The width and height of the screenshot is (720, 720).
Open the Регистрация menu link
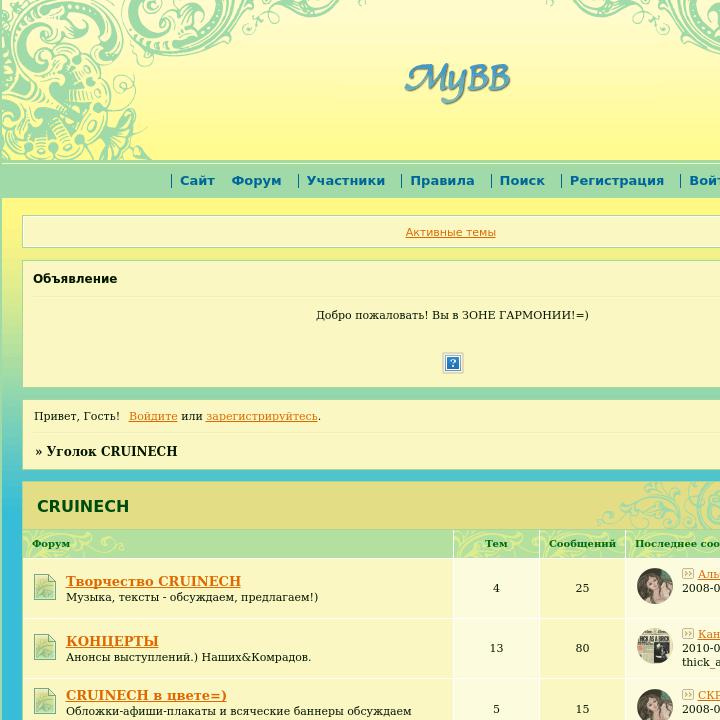point(617,181)
